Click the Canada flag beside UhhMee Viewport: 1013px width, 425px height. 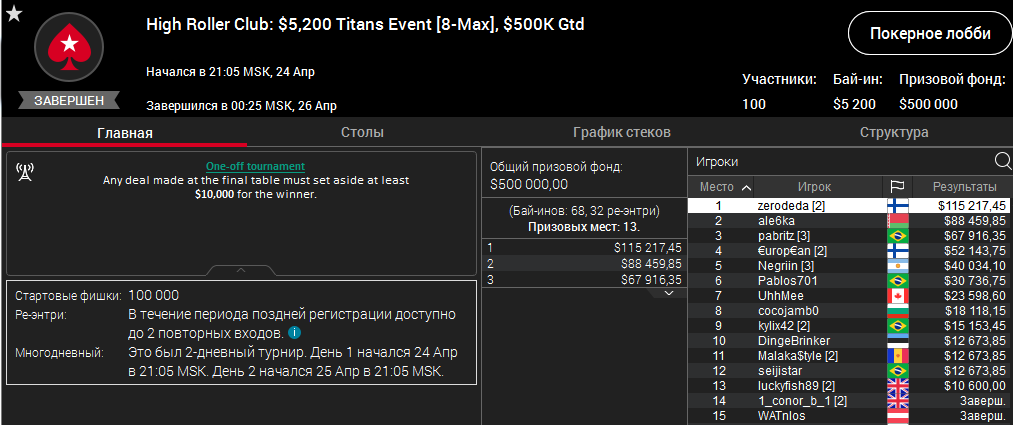[x=897, y=296]
